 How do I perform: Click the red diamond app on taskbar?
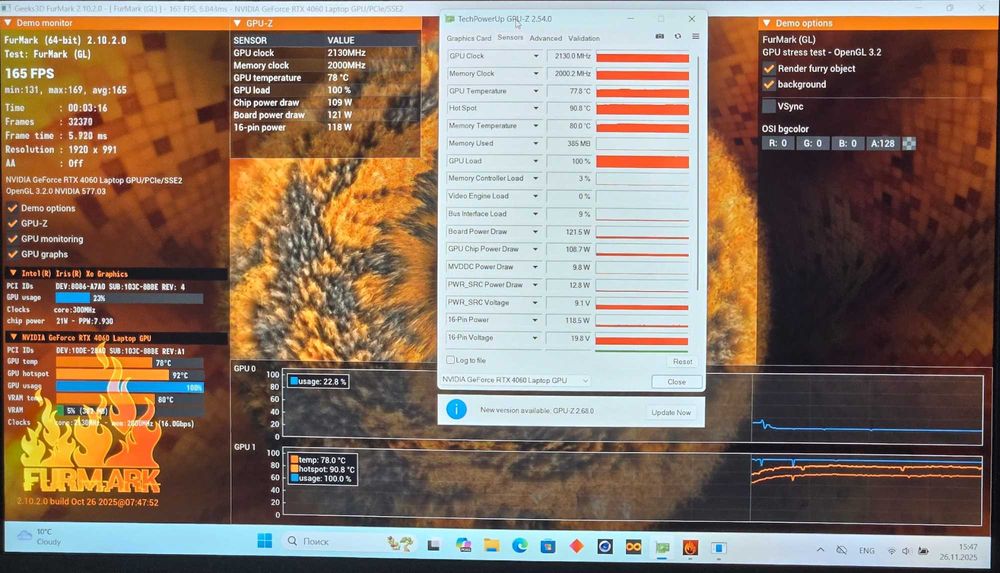coord(577,546)
